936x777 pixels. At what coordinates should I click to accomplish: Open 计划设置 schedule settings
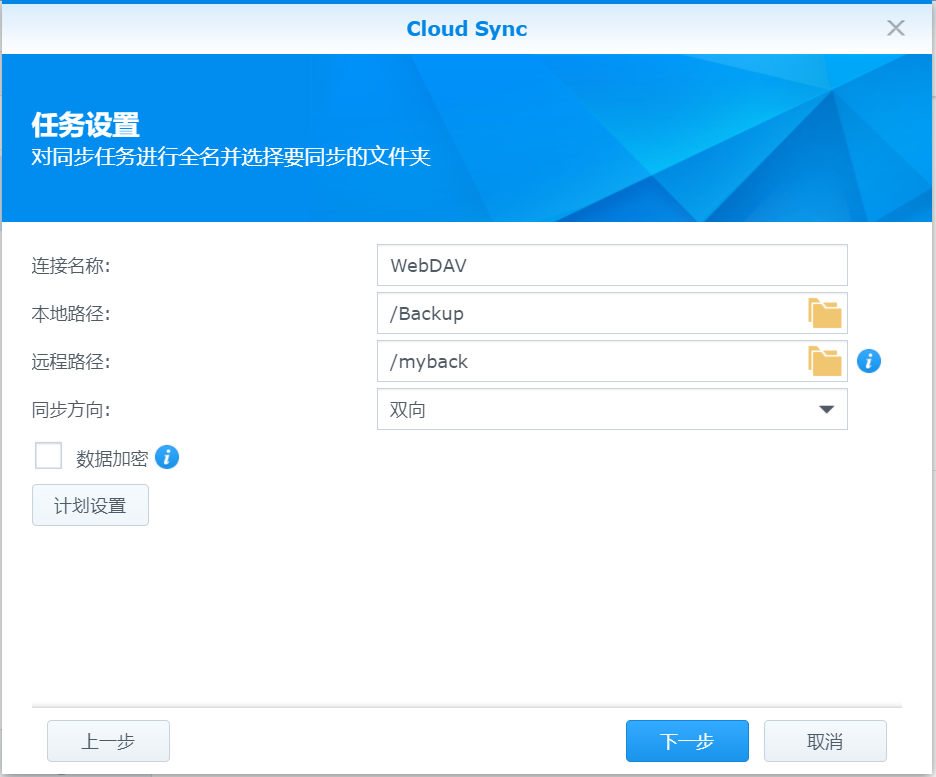point(90,506)
